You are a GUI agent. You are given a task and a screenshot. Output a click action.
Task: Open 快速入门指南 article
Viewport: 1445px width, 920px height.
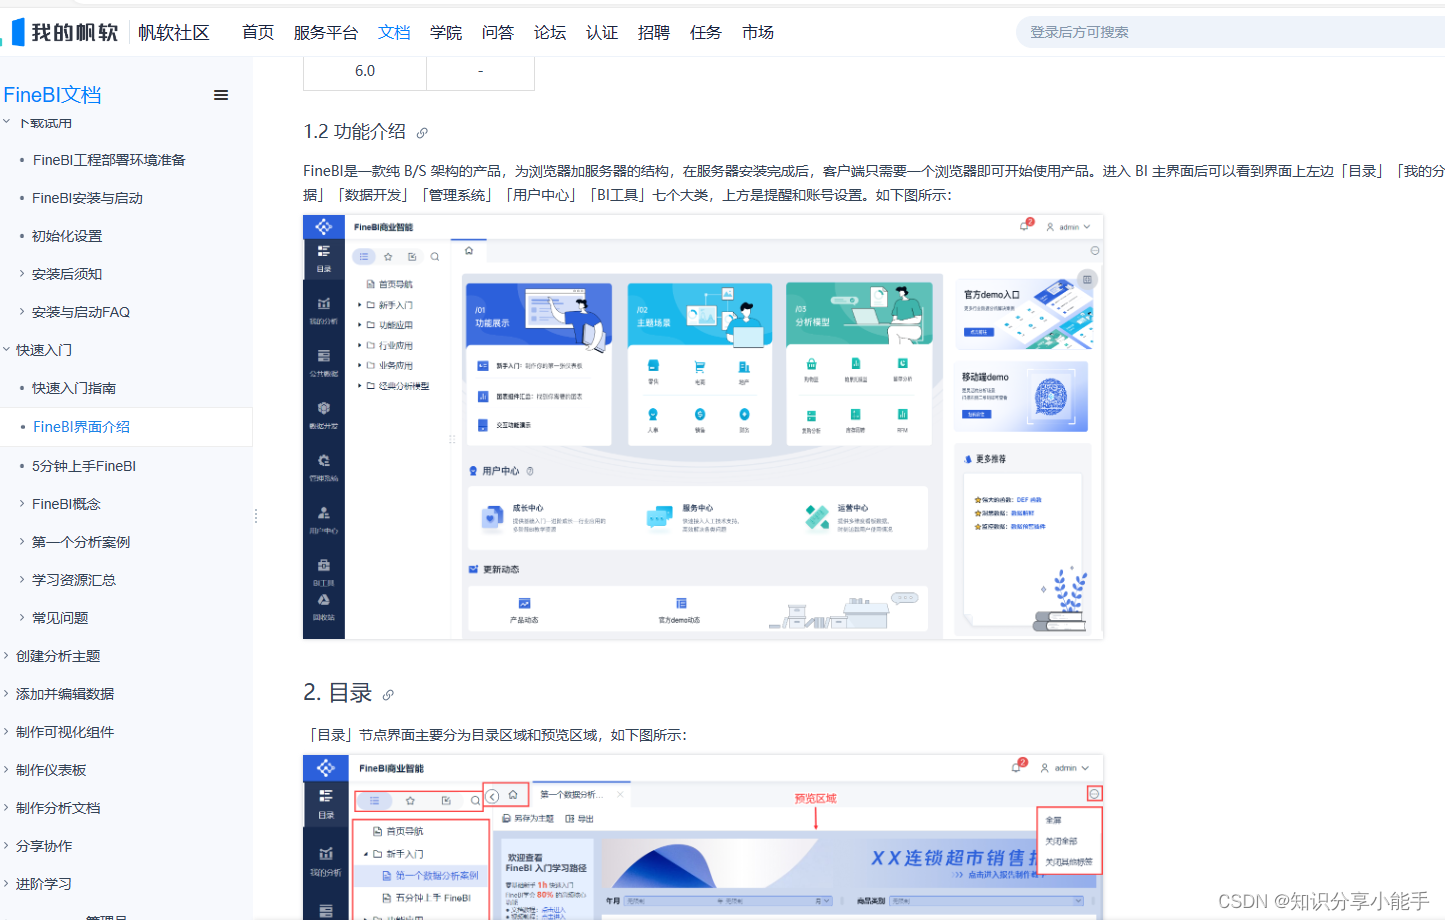(x=74, y=388)
